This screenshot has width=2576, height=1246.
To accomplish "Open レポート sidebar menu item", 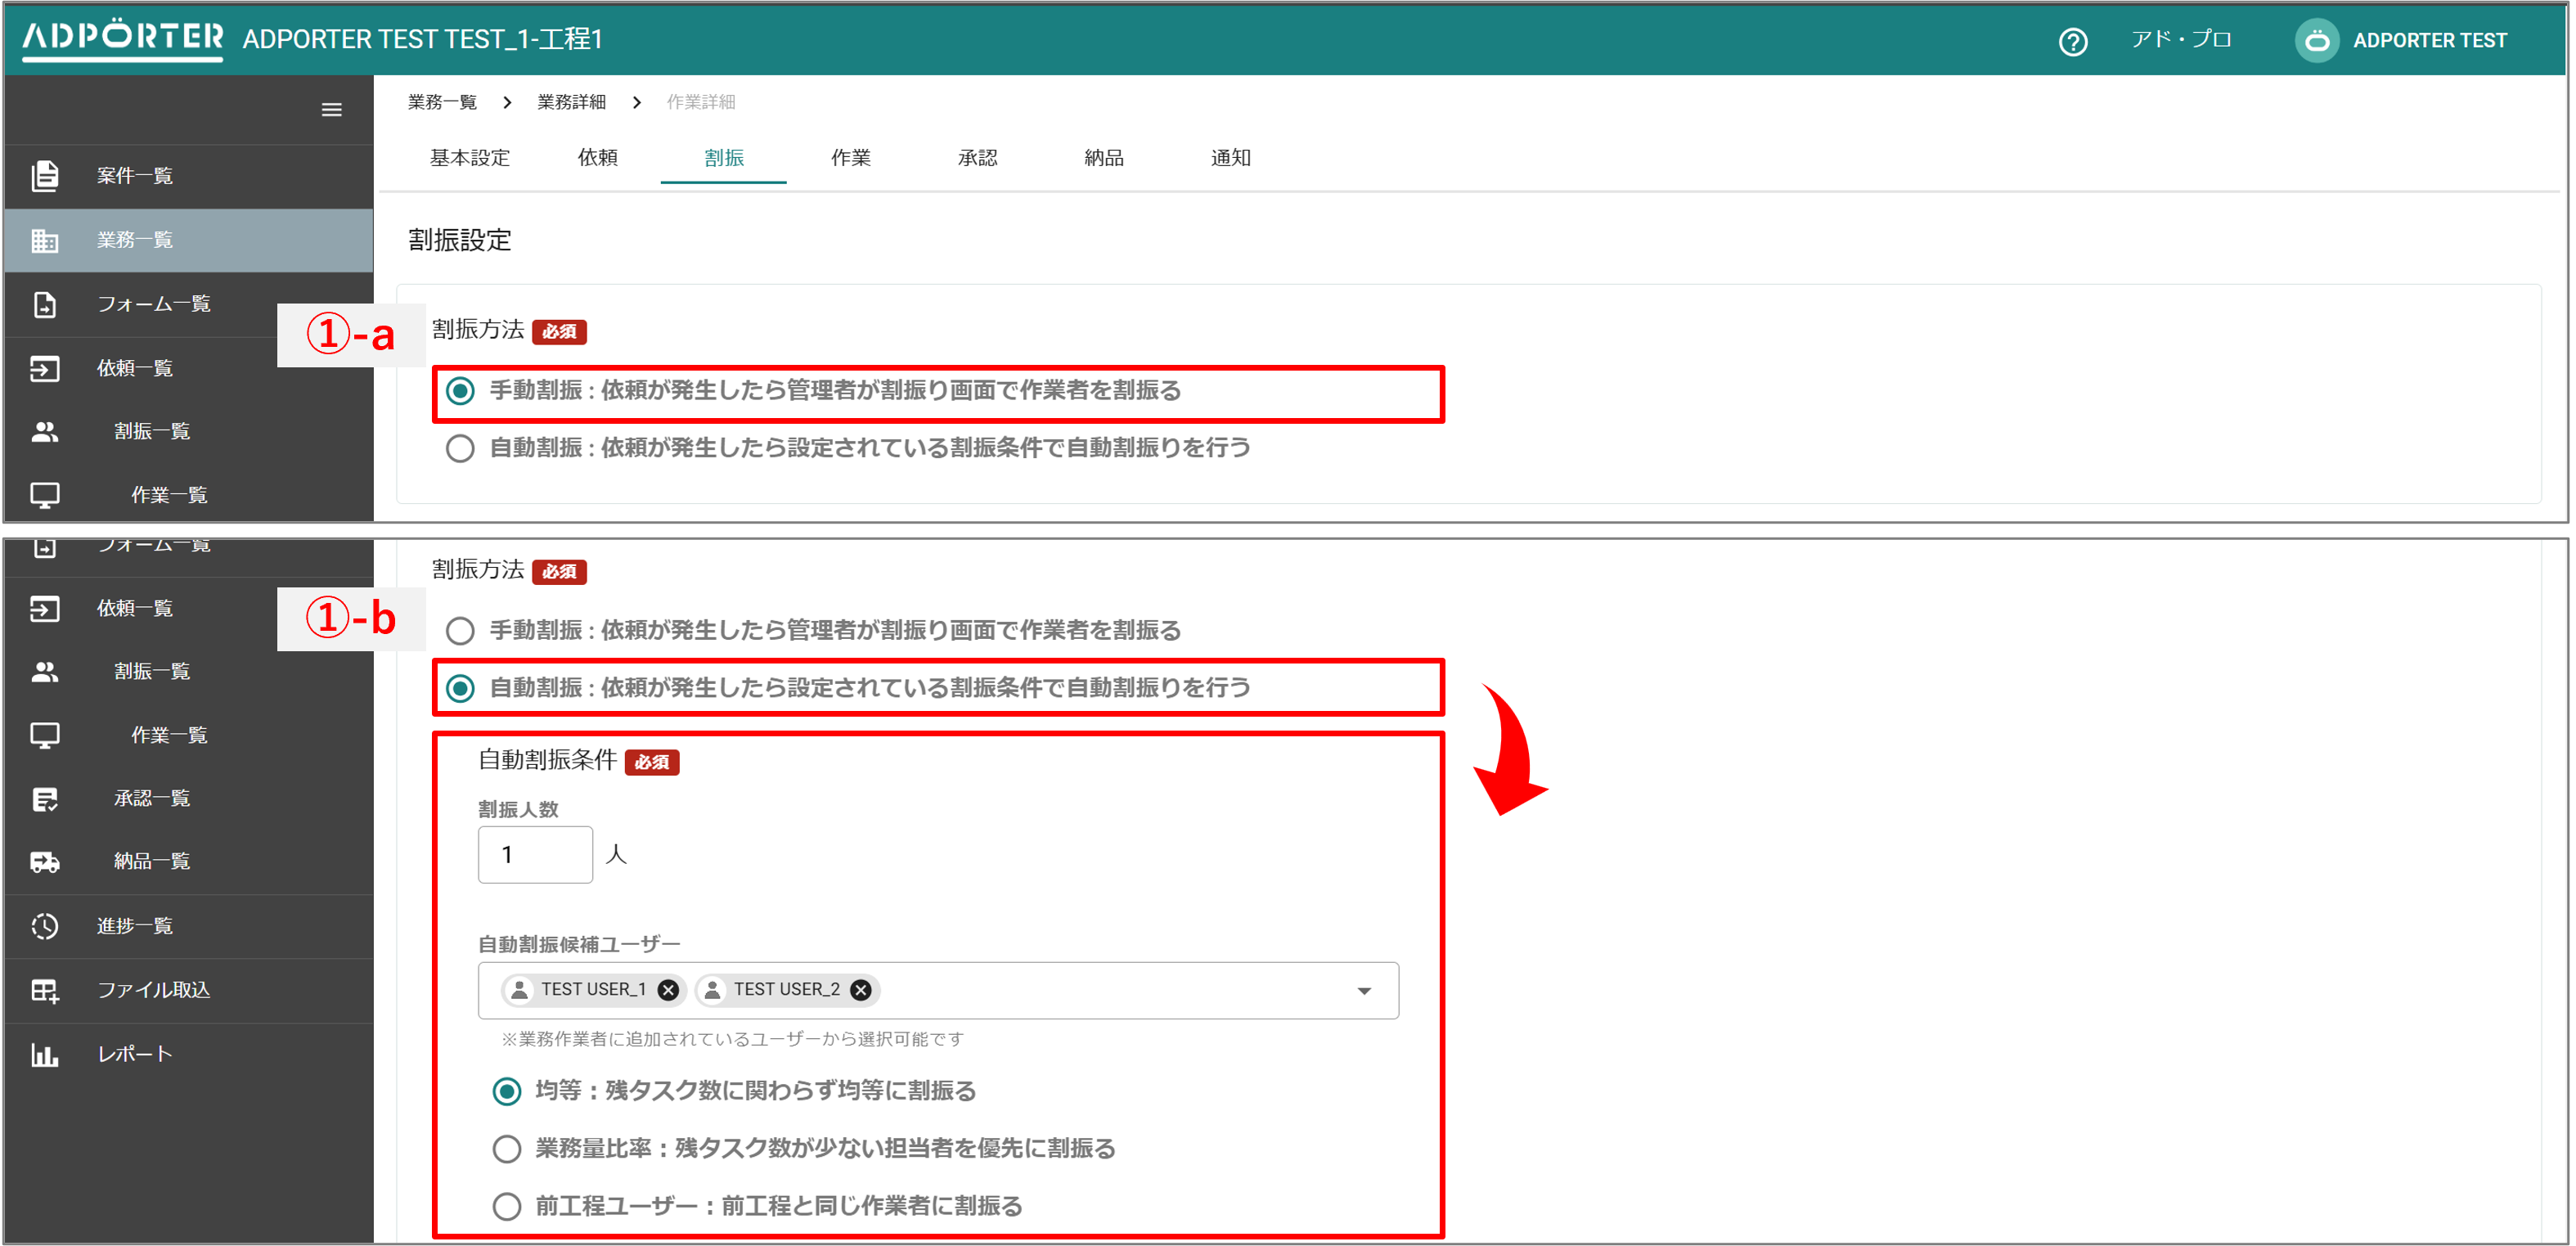I will pyautogui.click(x=189, y=1054).
